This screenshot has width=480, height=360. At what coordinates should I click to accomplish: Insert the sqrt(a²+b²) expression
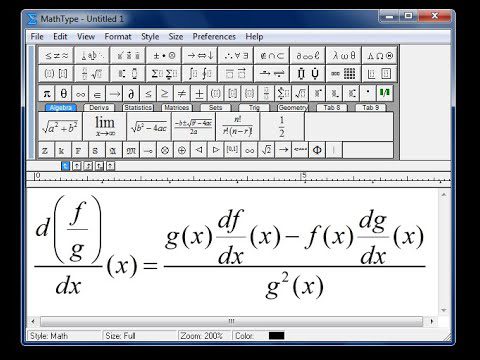click(60, 127)
